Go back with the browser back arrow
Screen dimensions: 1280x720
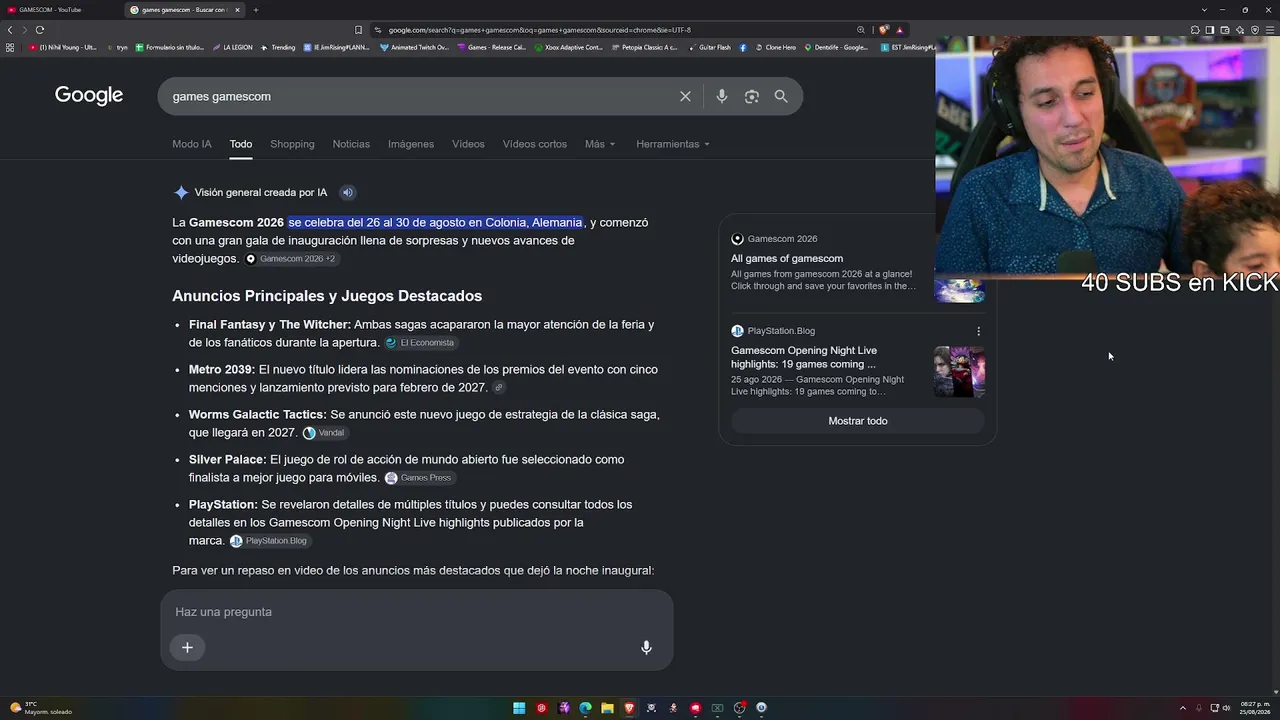point(10,30)
